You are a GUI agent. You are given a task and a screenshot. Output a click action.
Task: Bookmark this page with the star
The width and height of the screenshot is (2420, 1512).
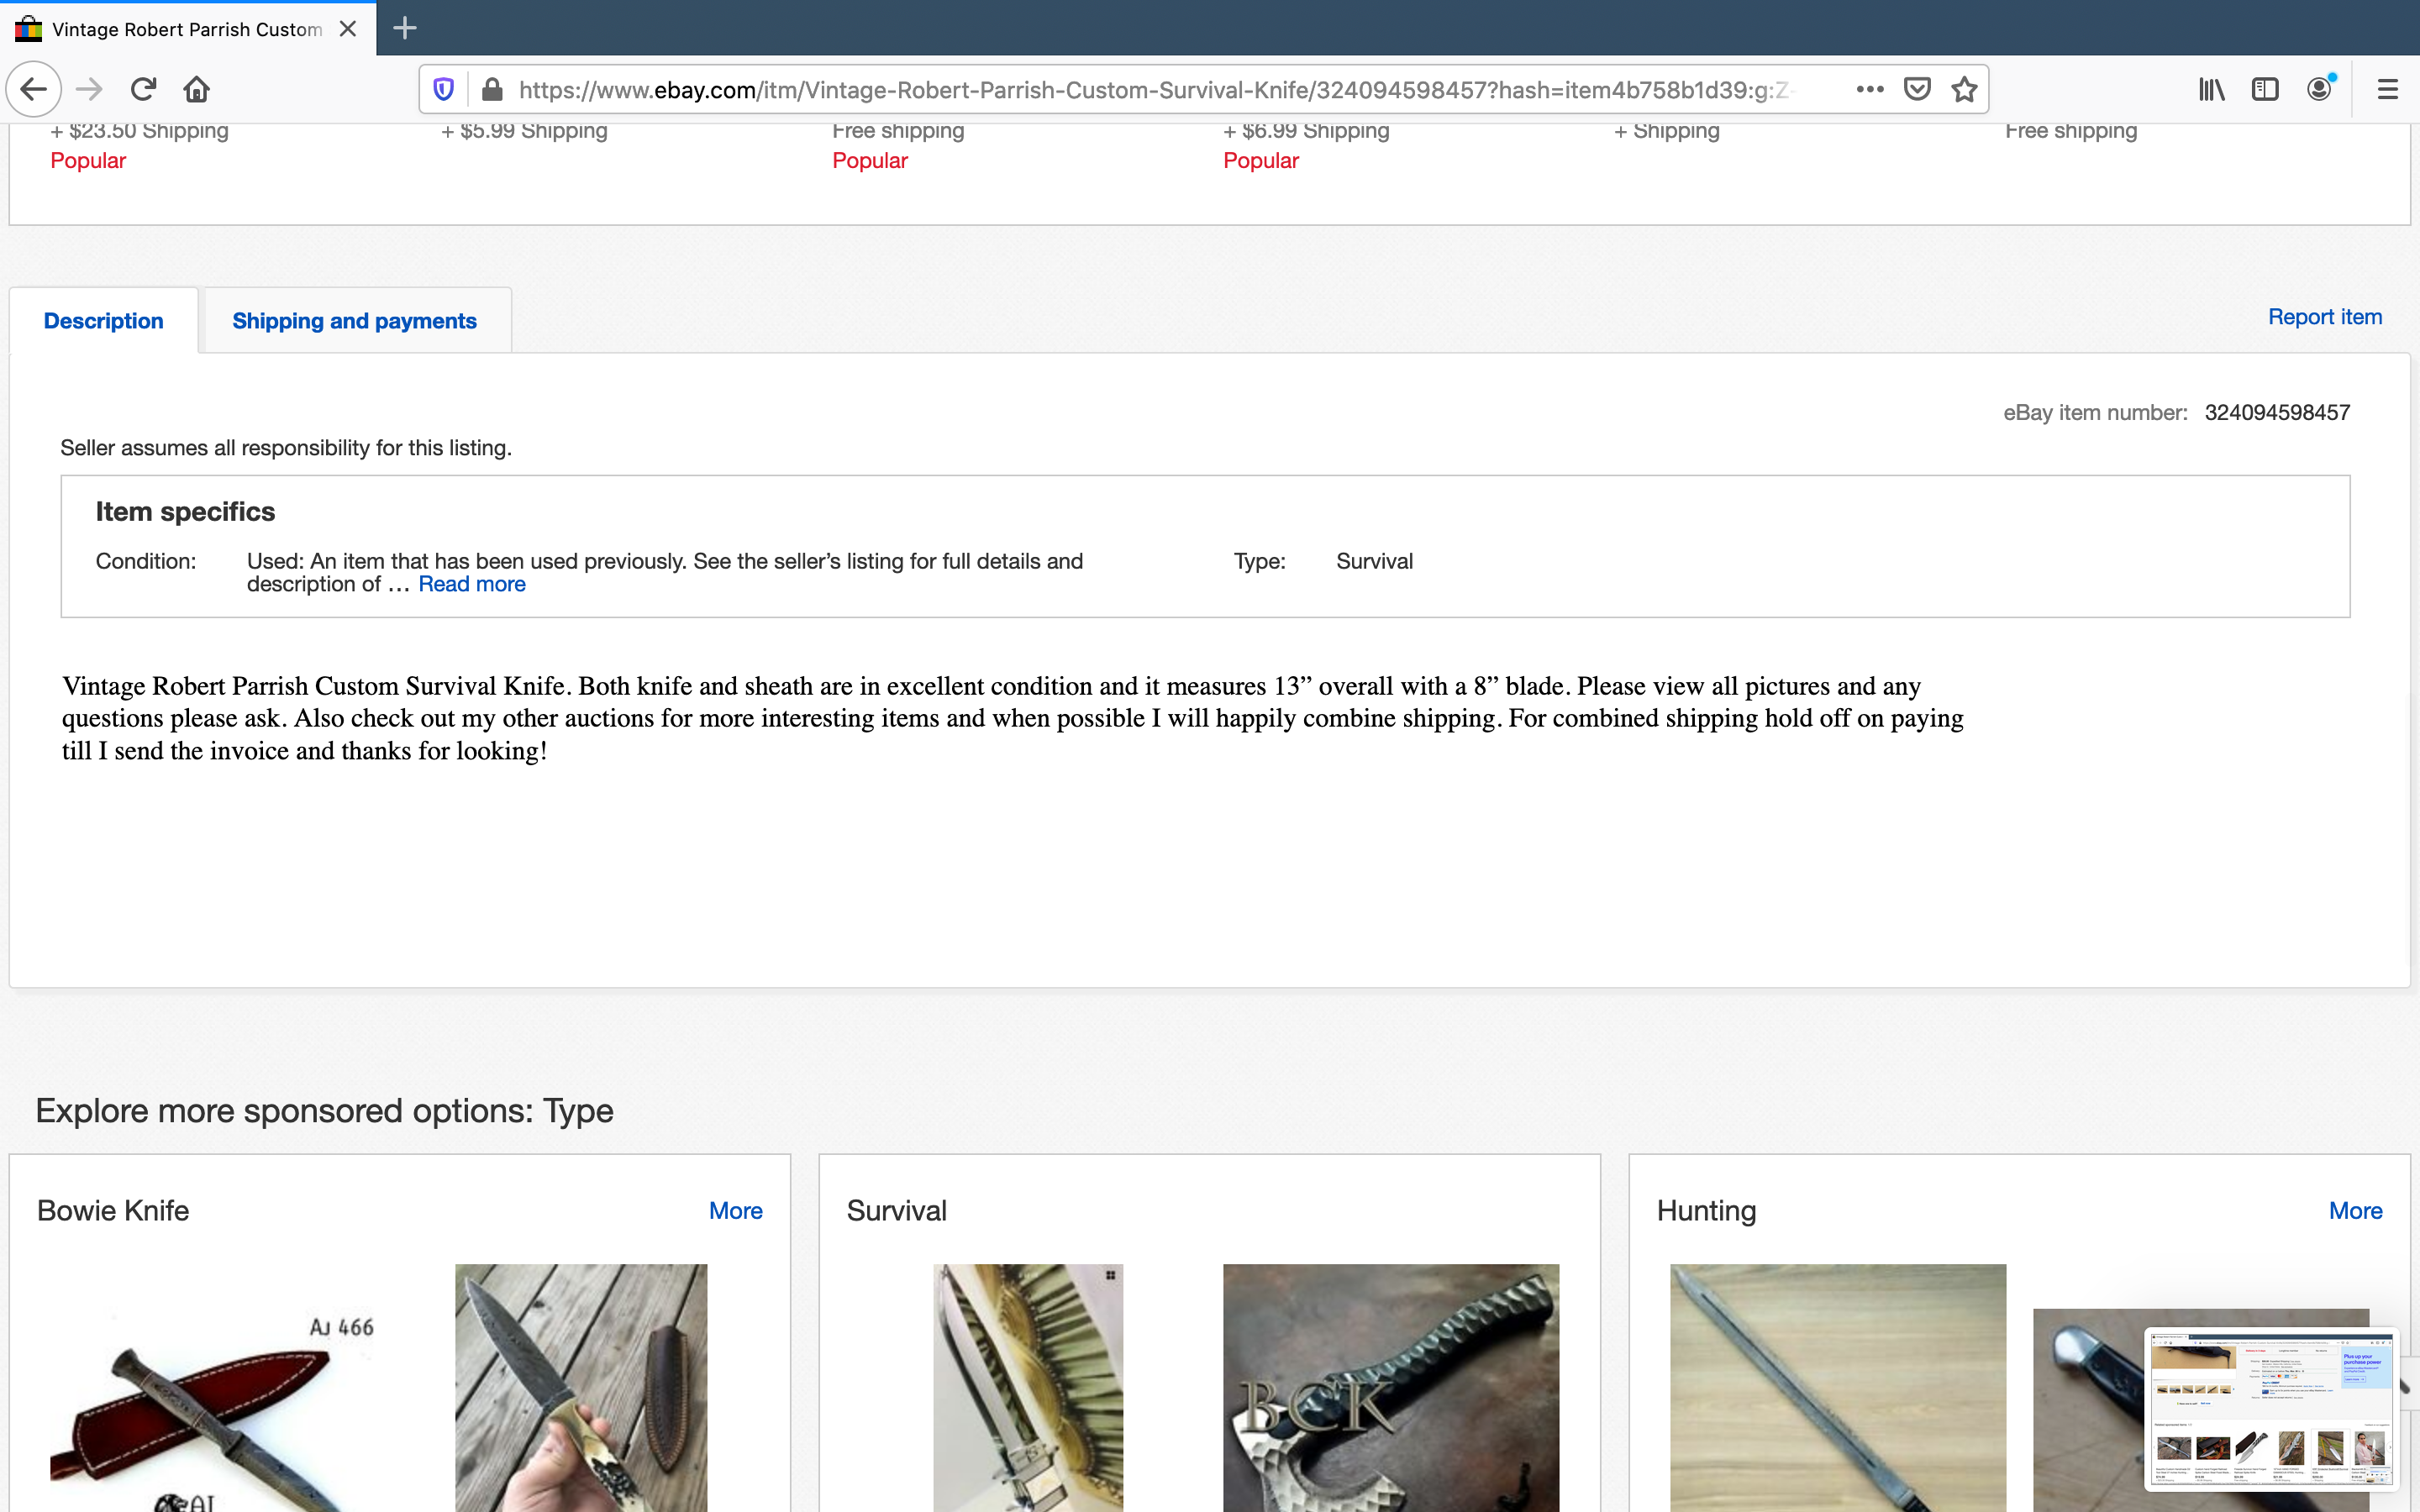[1964, 90]
